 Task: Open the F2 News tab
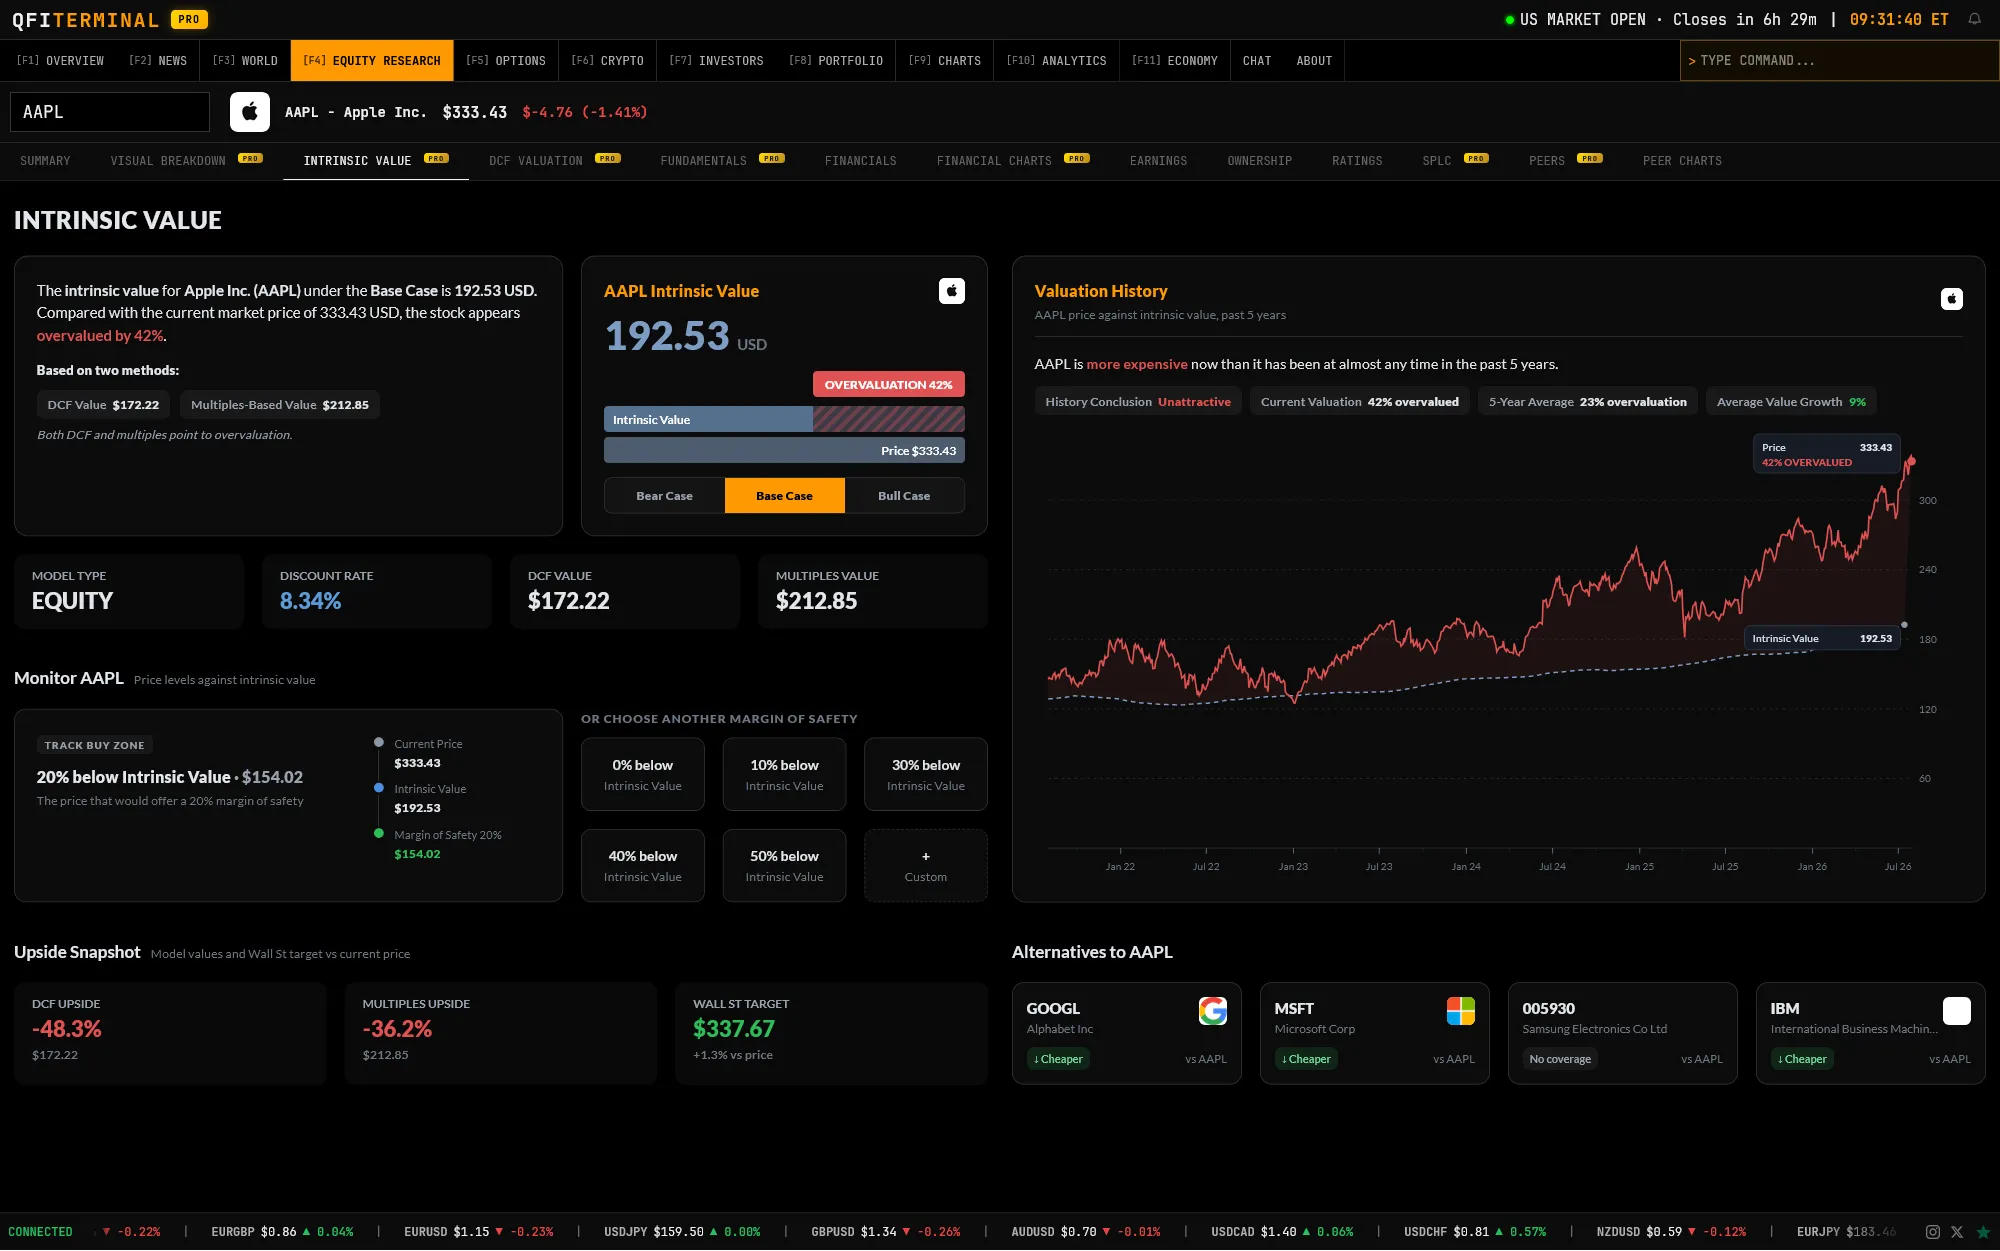(x=158, y=61)
